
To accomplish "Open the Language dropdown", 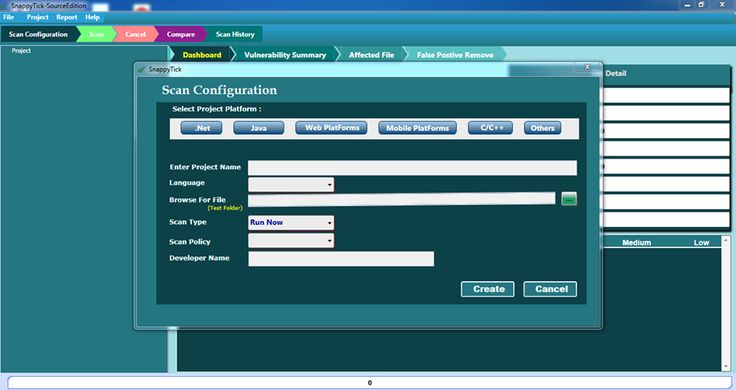I will (x=291, y=184).
